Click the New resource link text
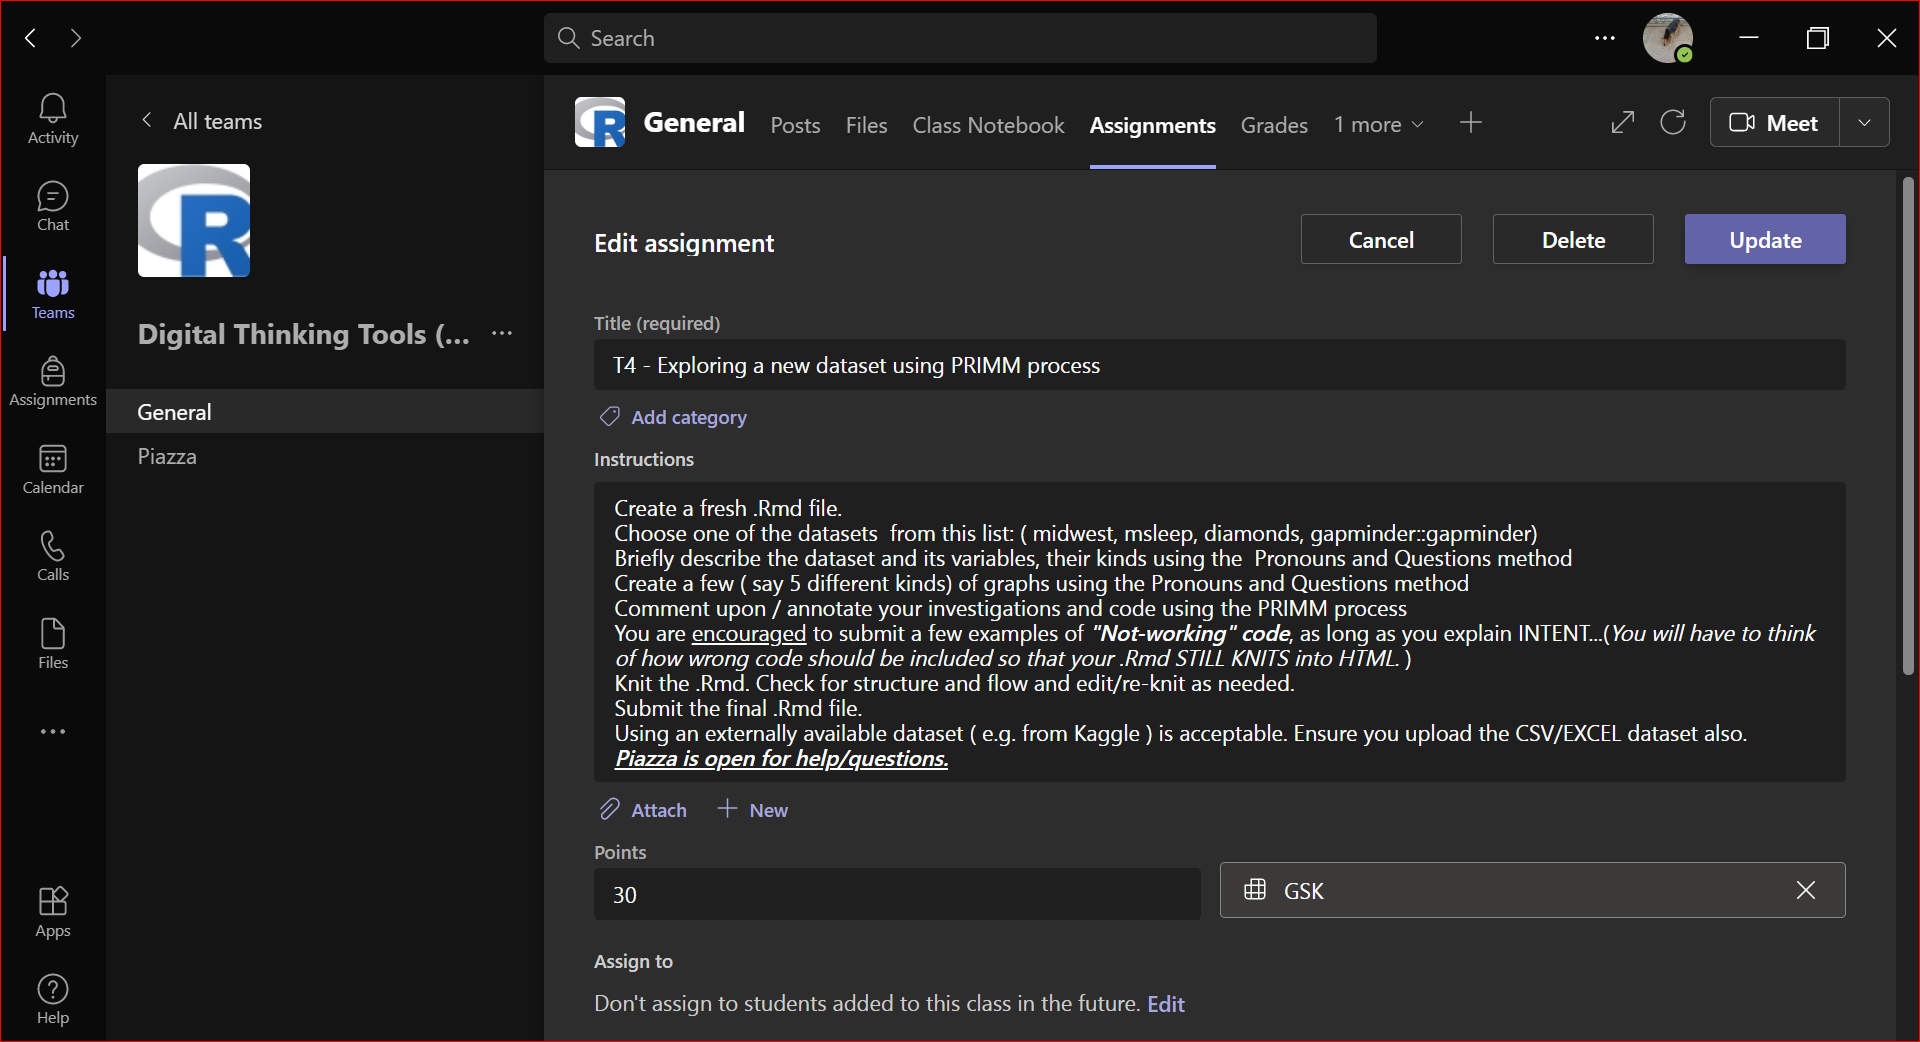The image size is (1920, 1042). 768,810
